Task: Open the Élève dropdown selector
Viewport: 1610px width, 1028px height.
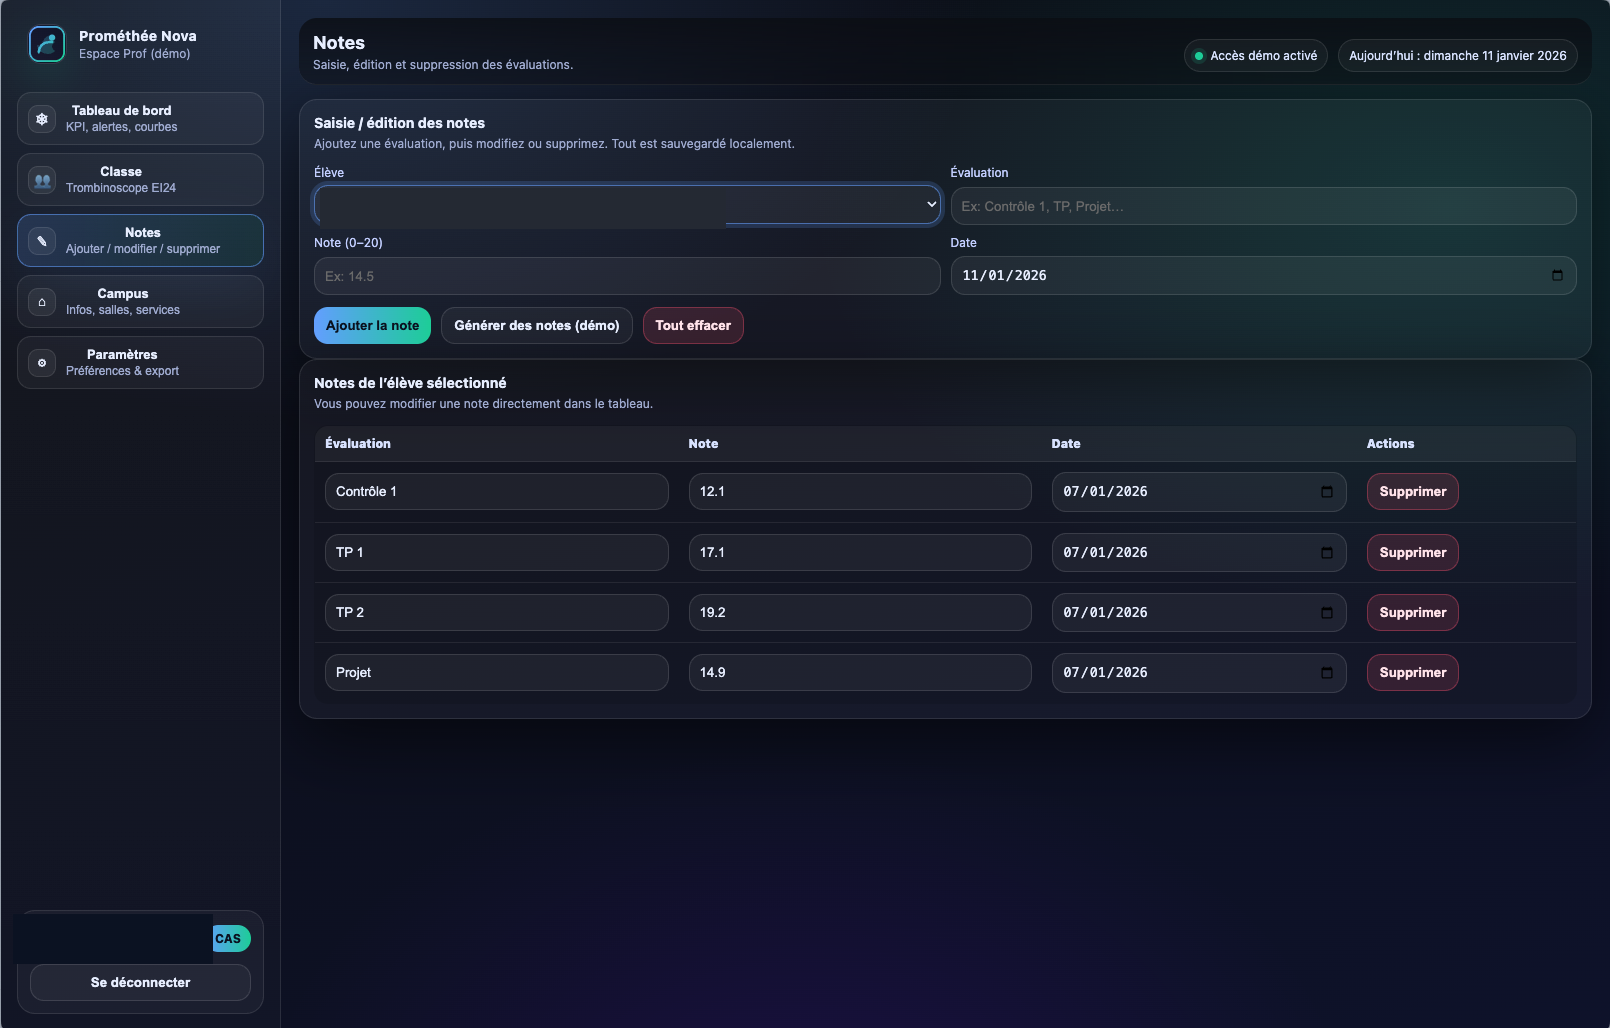Action: pos(627,205)
